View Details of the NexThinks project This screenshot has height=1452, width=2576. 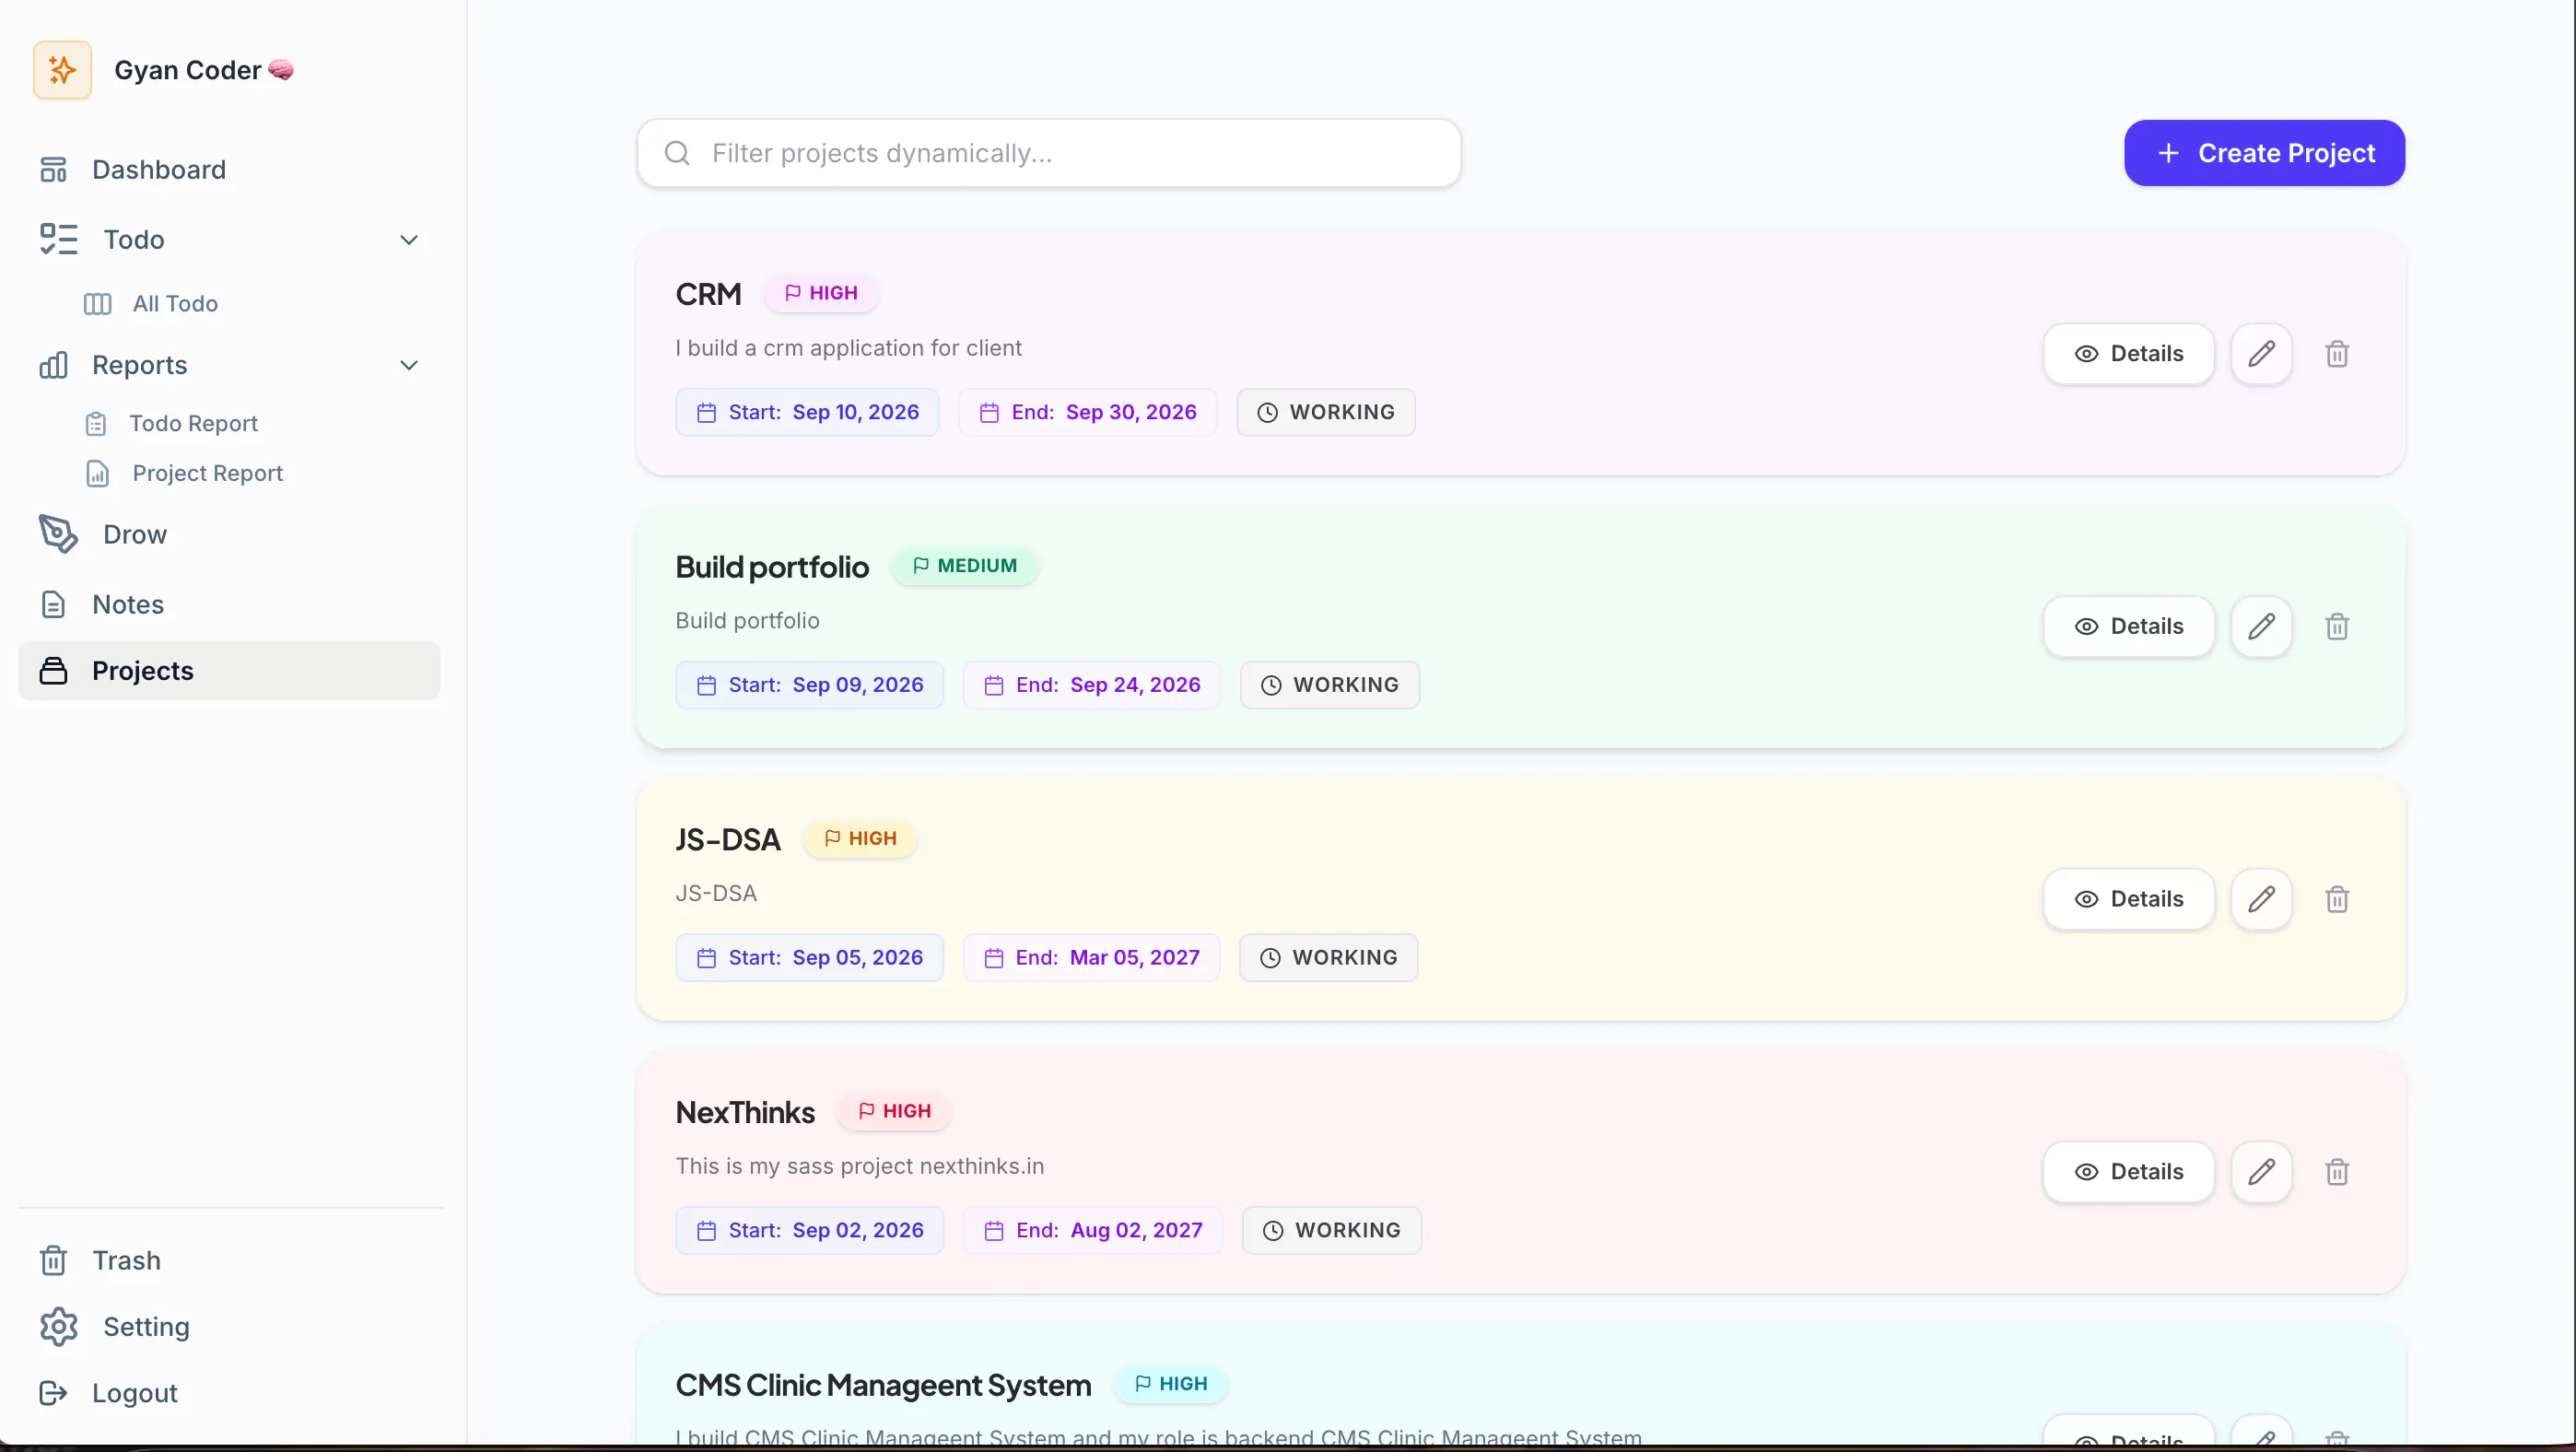[x=2128, y=1172]
